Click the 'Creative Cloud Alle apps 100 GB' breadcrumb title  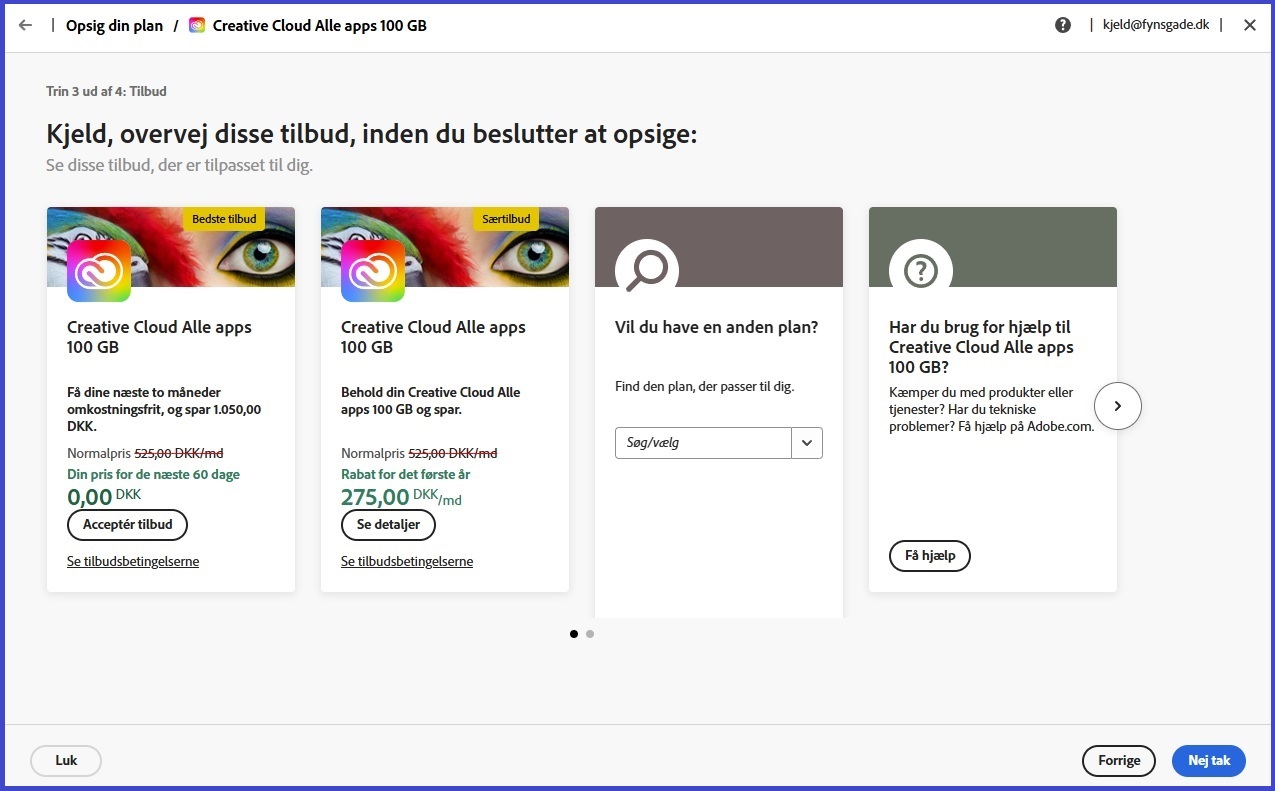tap(320, 26)
